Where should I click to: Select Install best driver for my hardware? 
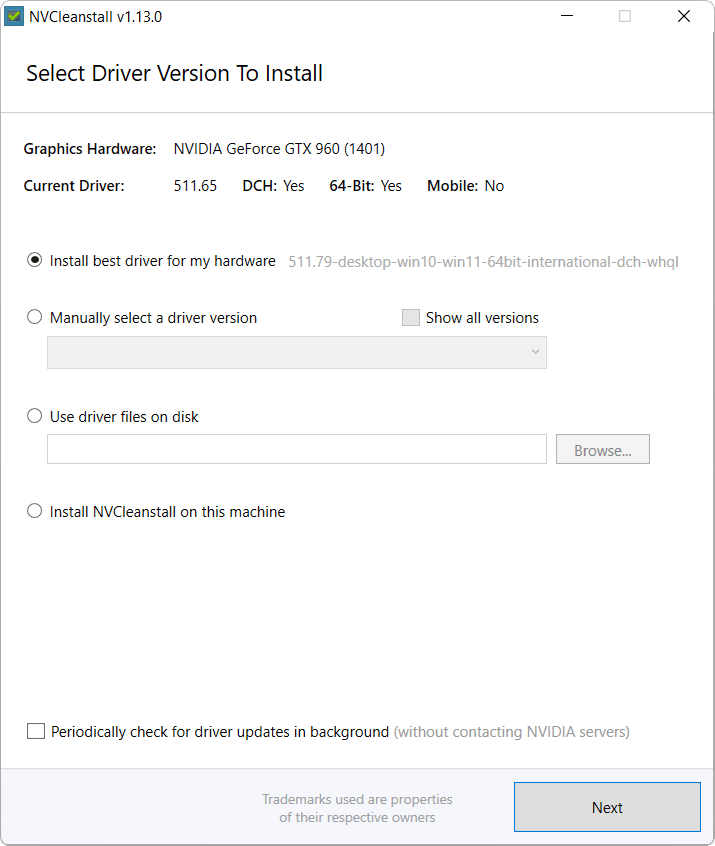coord(35,261)
